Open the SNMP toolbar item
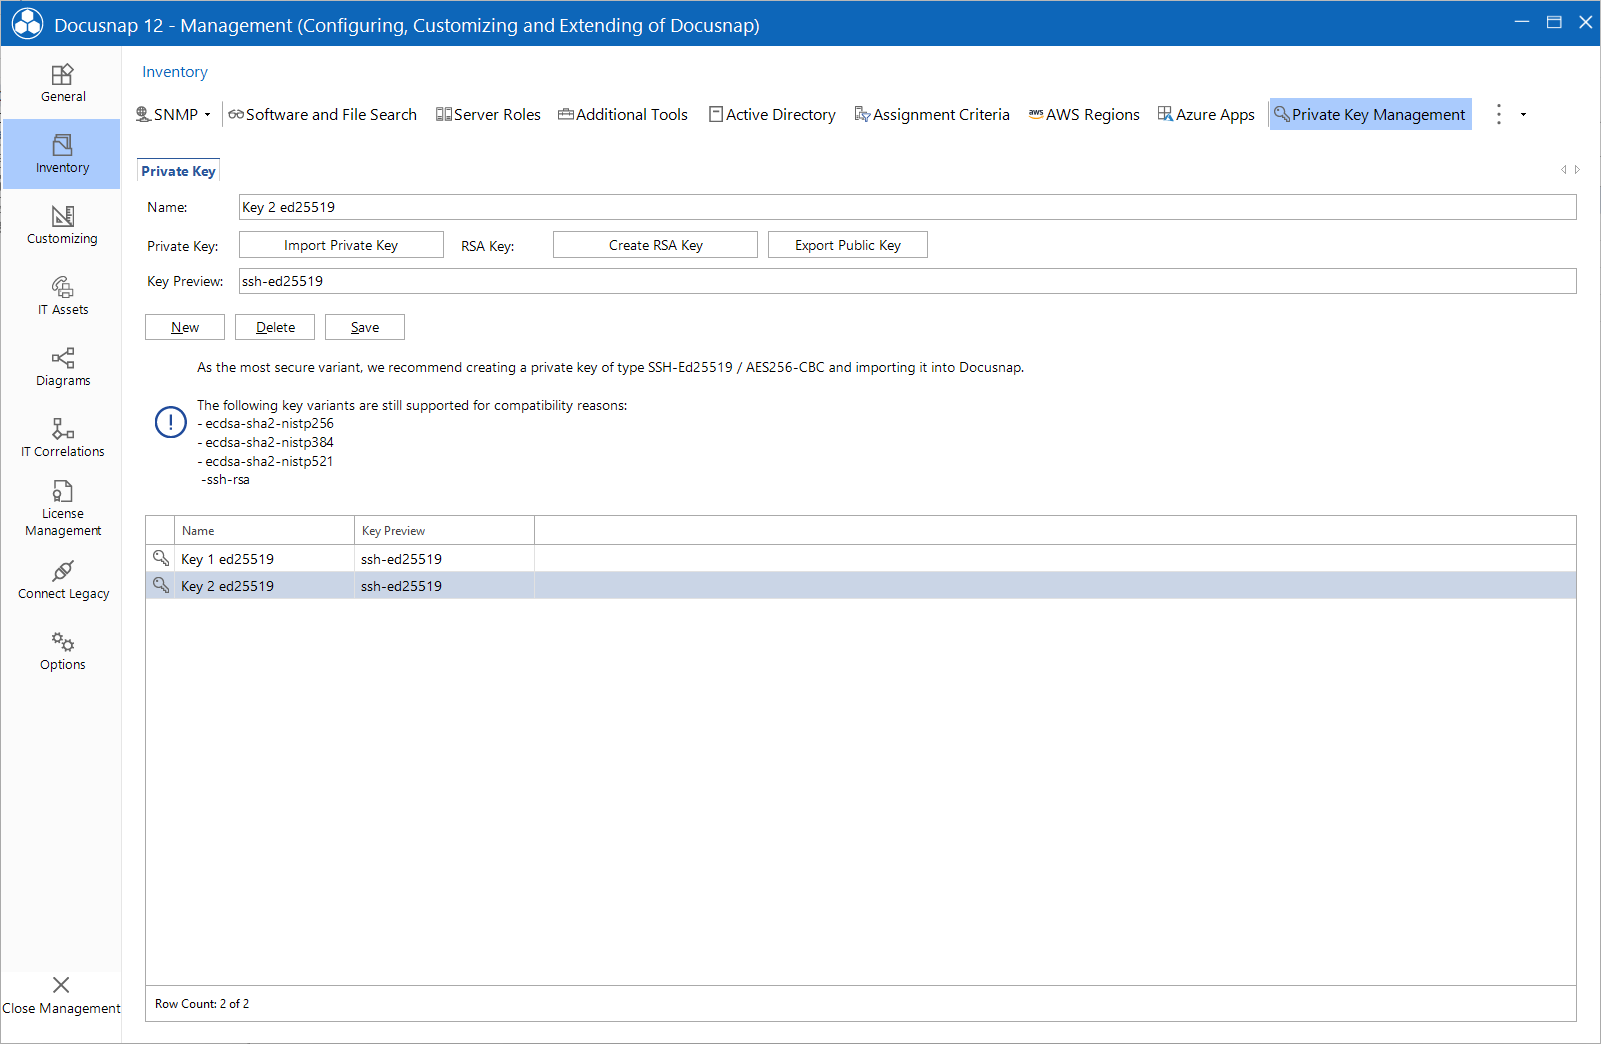Viewport: 1601px width, 1044px height. pyautogui.click(x=167, y=114)
